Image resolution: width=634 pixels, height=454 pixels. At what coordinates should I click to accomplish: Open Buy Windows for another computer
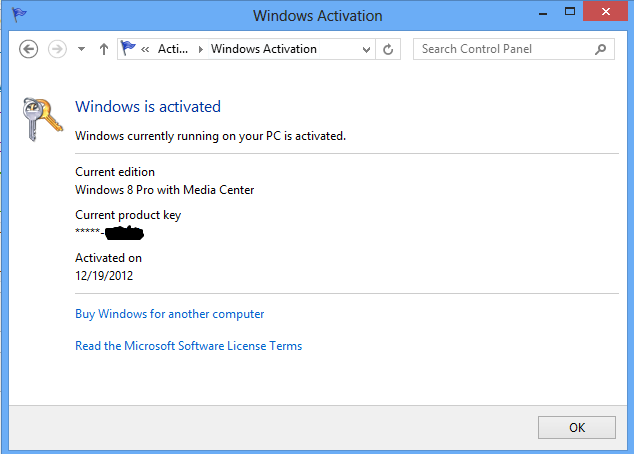click(170, 314)
